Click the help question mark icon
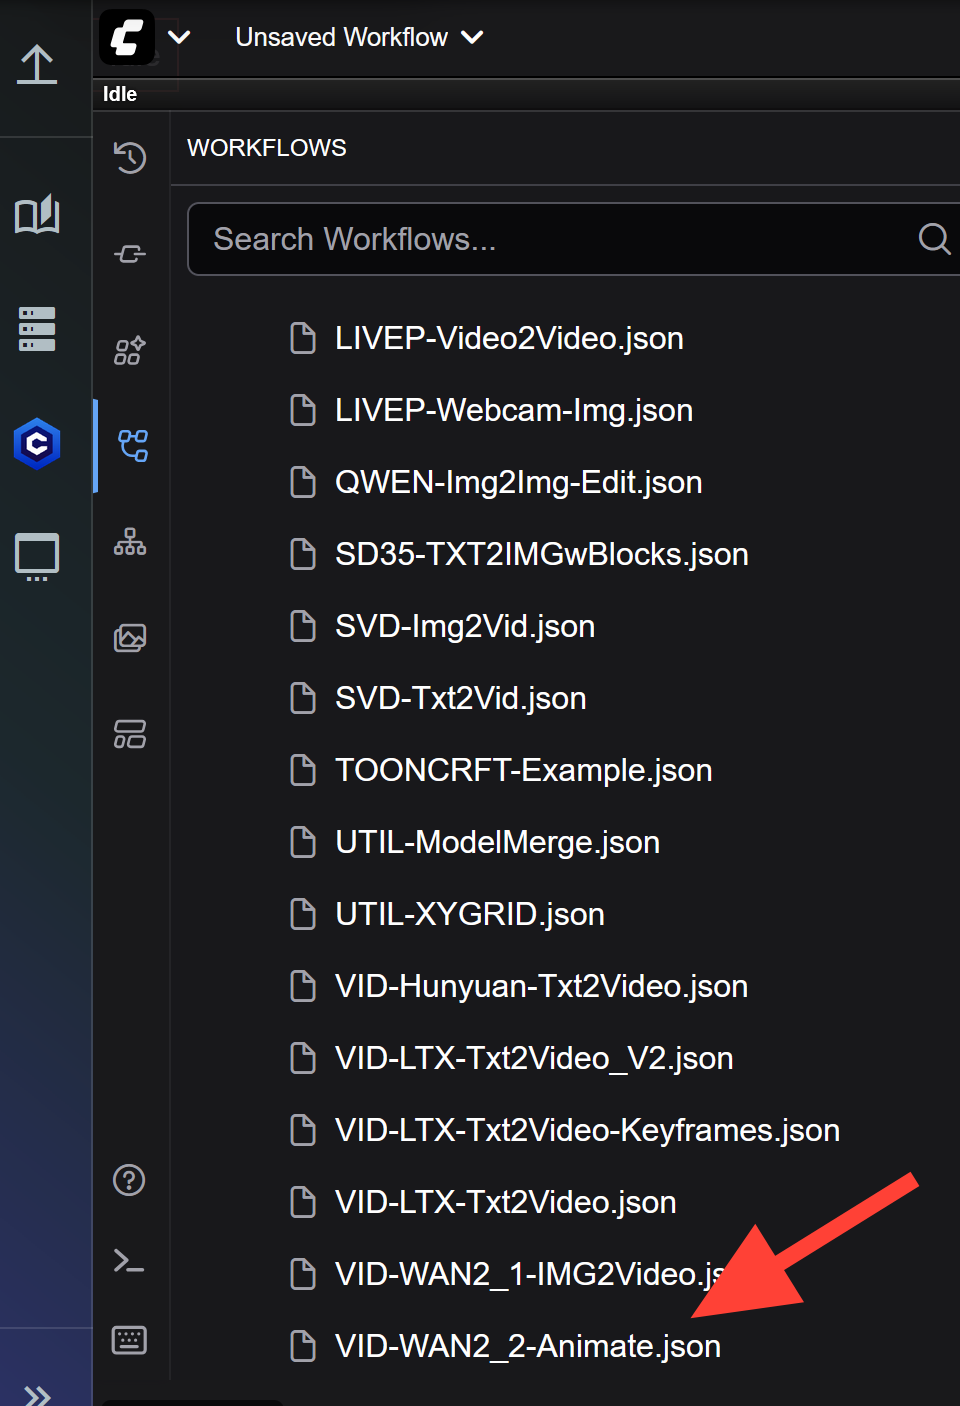This screenshot has height=1406, width=960. click(x=129, y=1181)
